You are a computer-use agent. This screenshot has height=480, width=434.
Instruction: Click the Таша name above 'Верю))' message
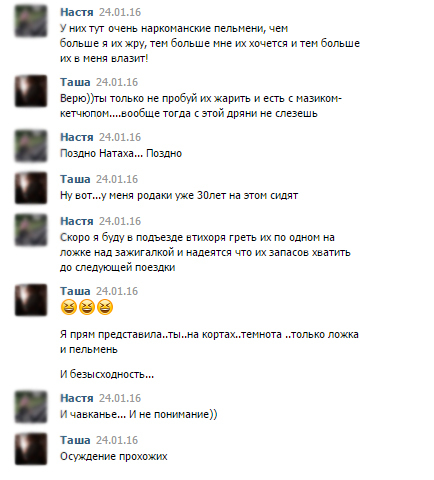click(75, 82)
